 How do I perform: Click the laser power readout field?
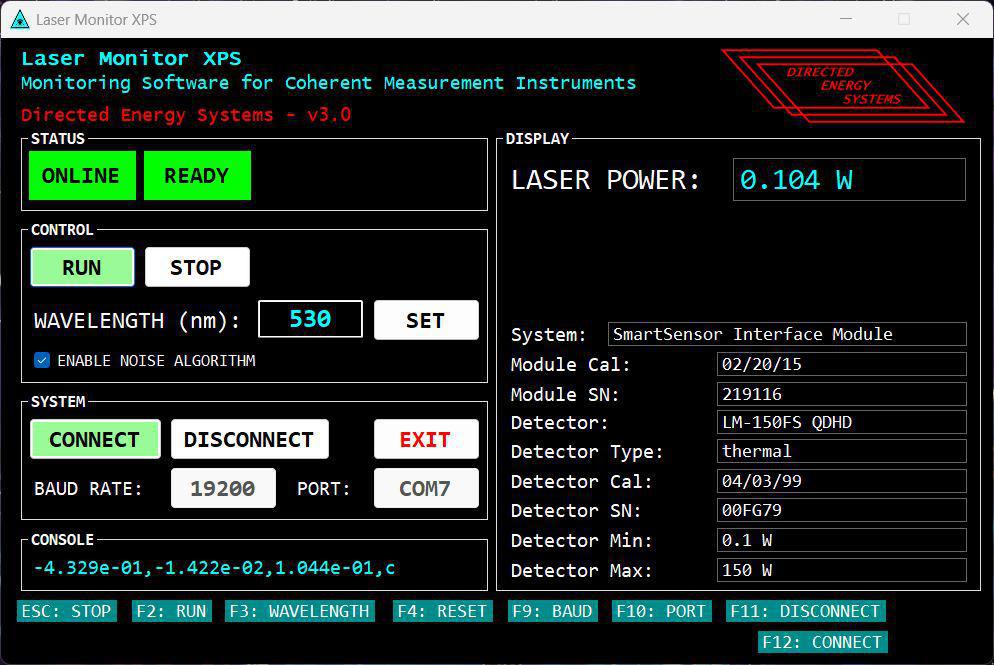(x=848, y=180)
